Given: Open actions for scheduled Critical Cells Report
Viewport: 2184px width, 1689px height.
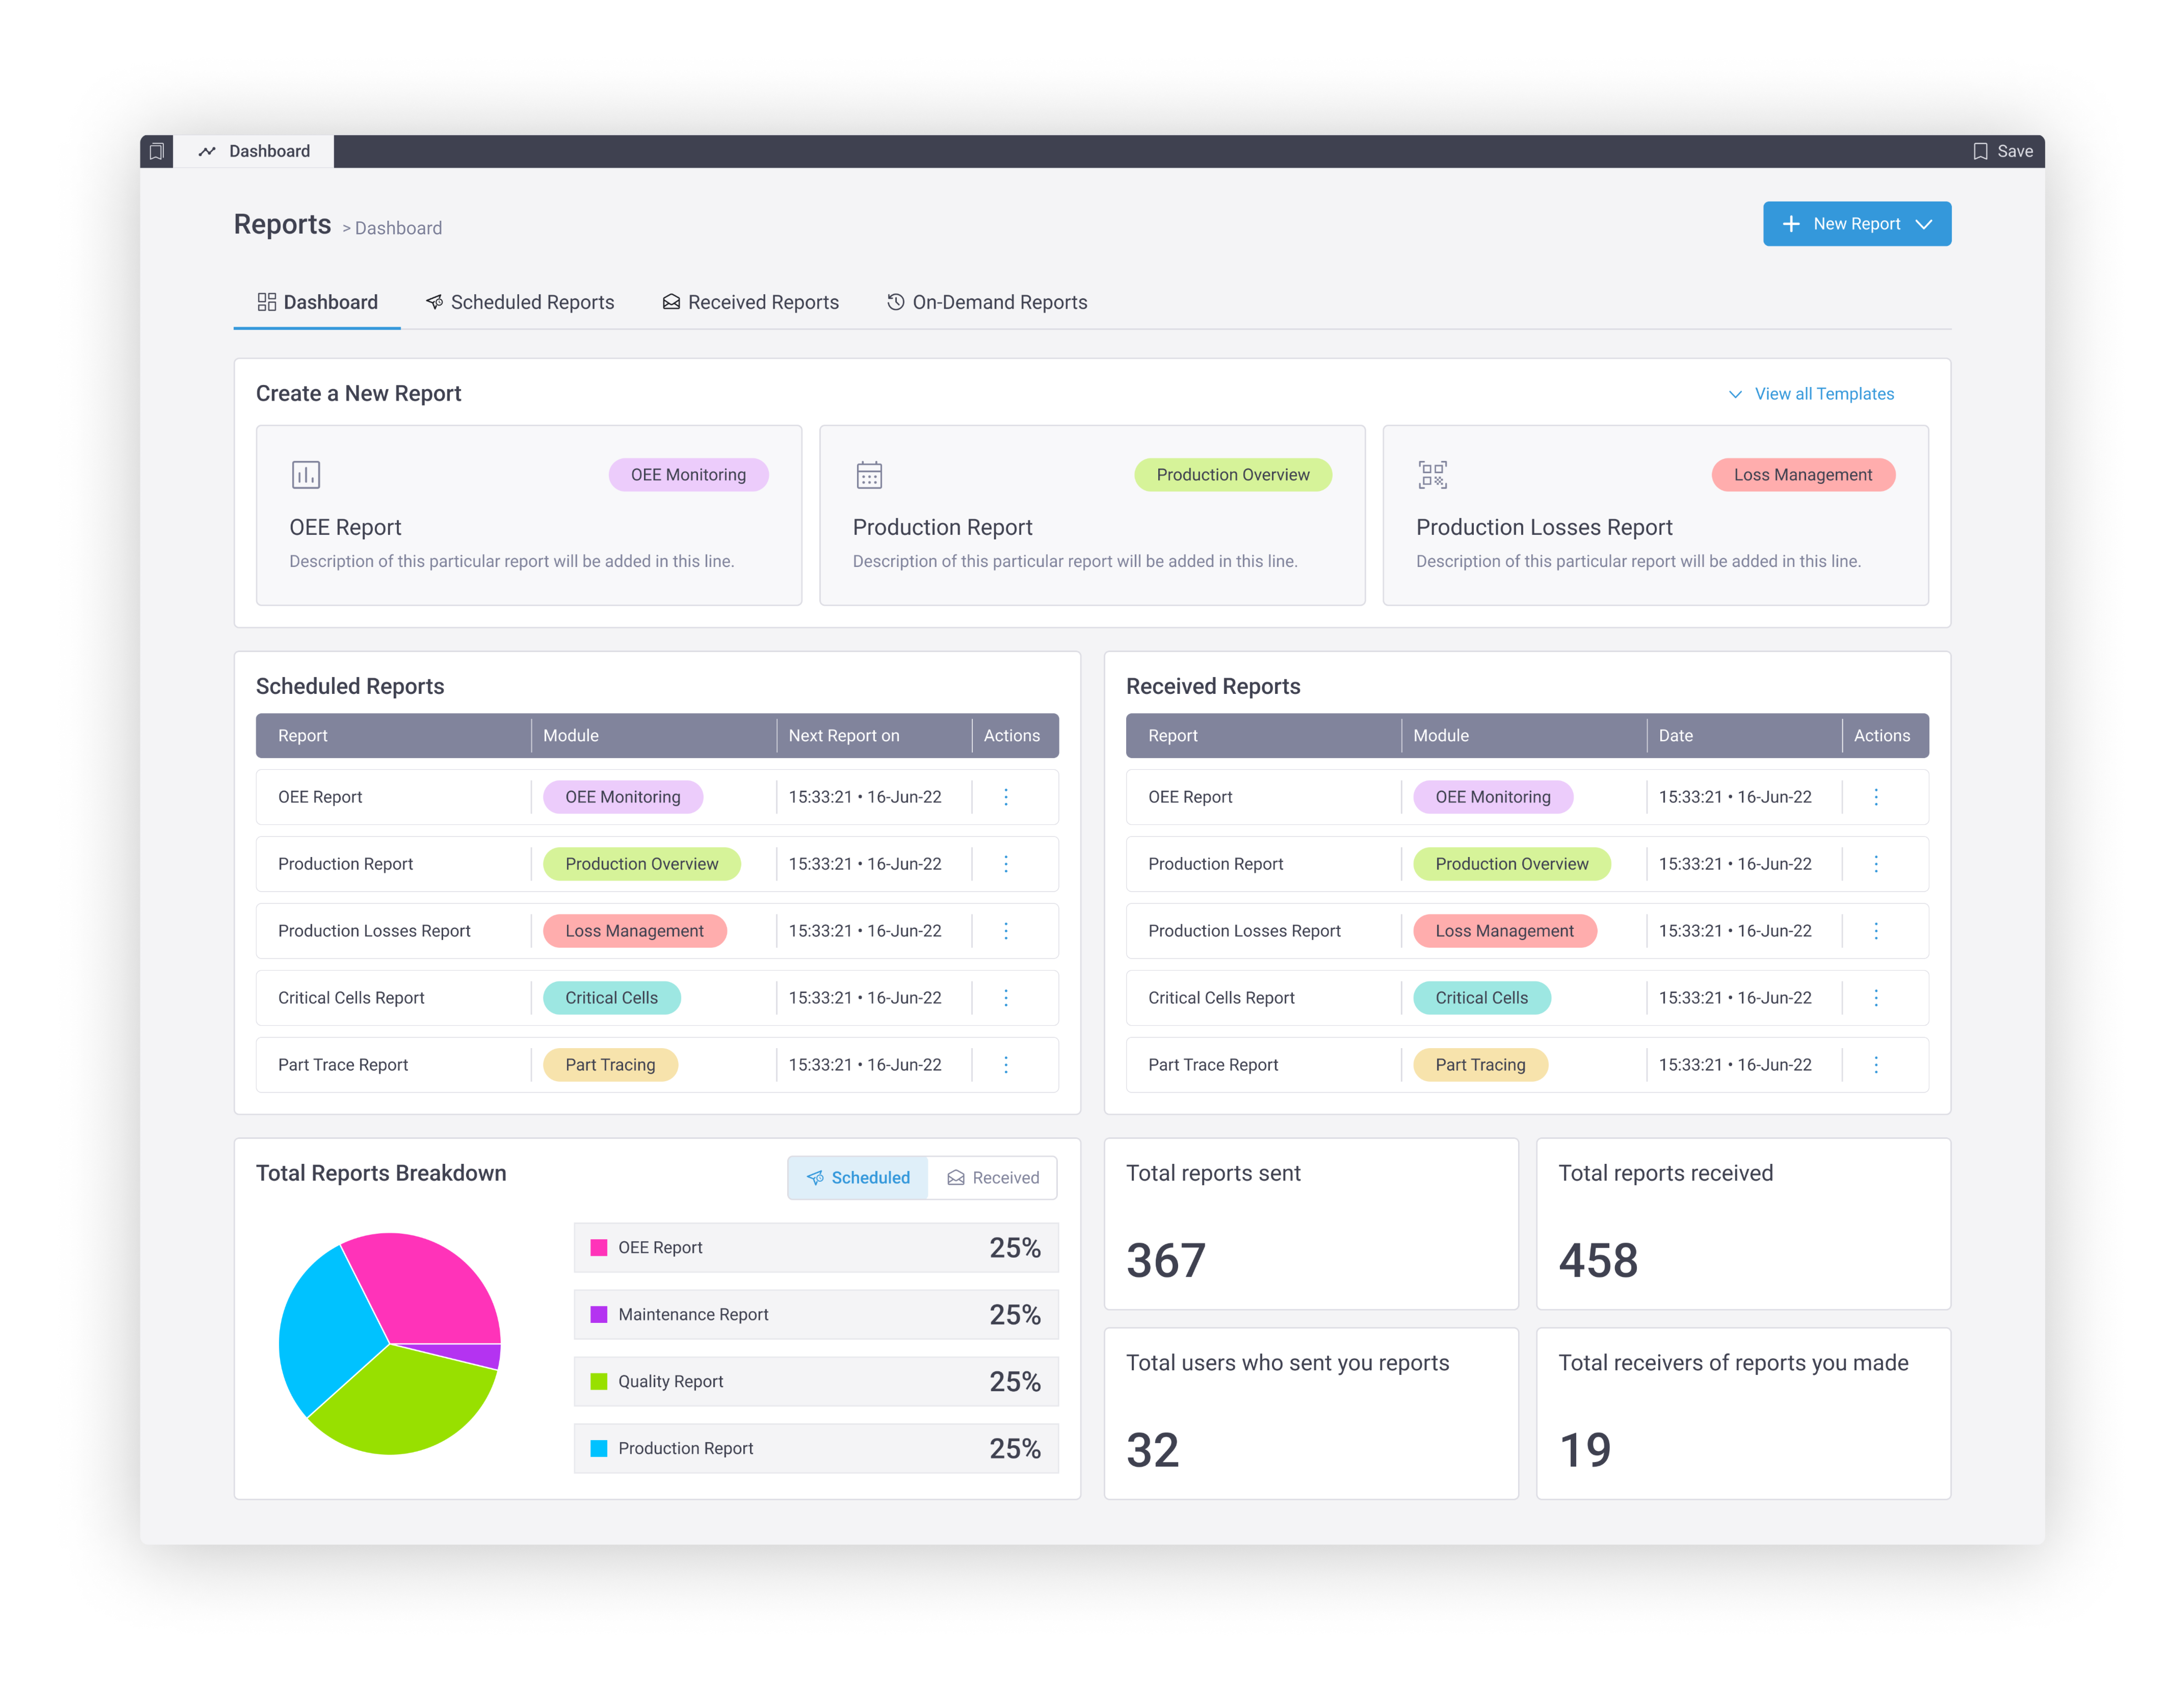Looking at the screenshot, I should pos(1006,998).
